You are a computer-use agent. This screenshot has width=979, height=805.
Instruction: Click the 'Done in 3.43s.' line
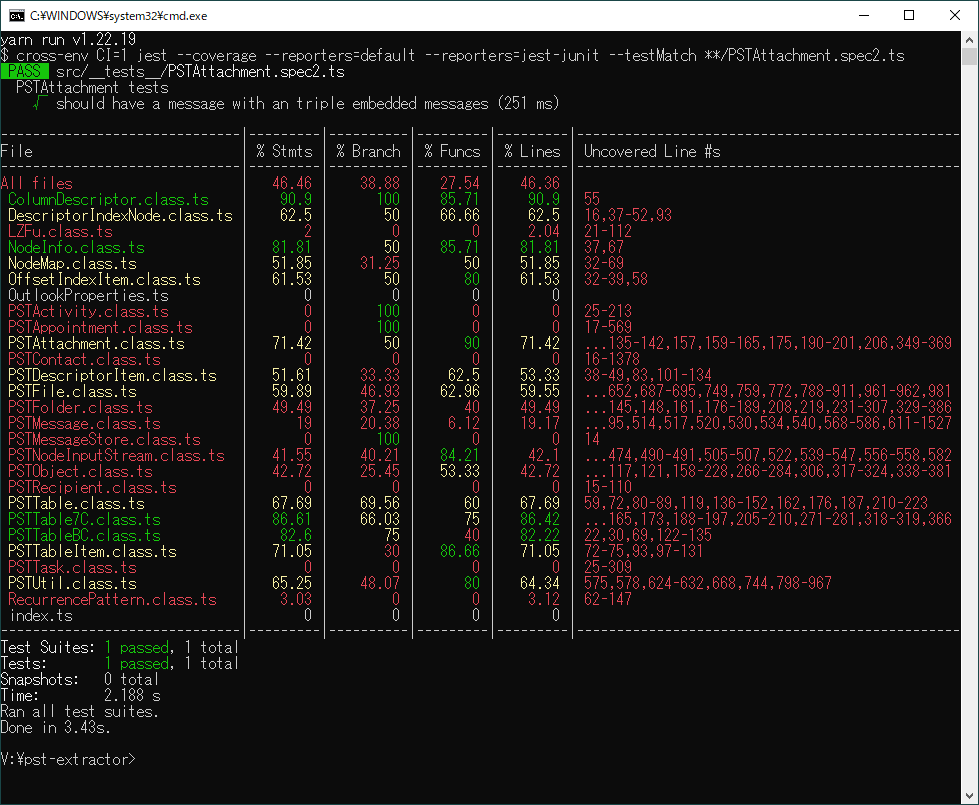pos(56,728)
